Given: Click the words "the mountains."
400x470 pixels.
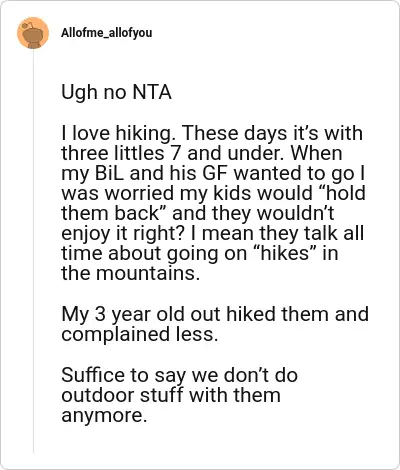Looking at the screenshot, I should [x=130, y=273].
